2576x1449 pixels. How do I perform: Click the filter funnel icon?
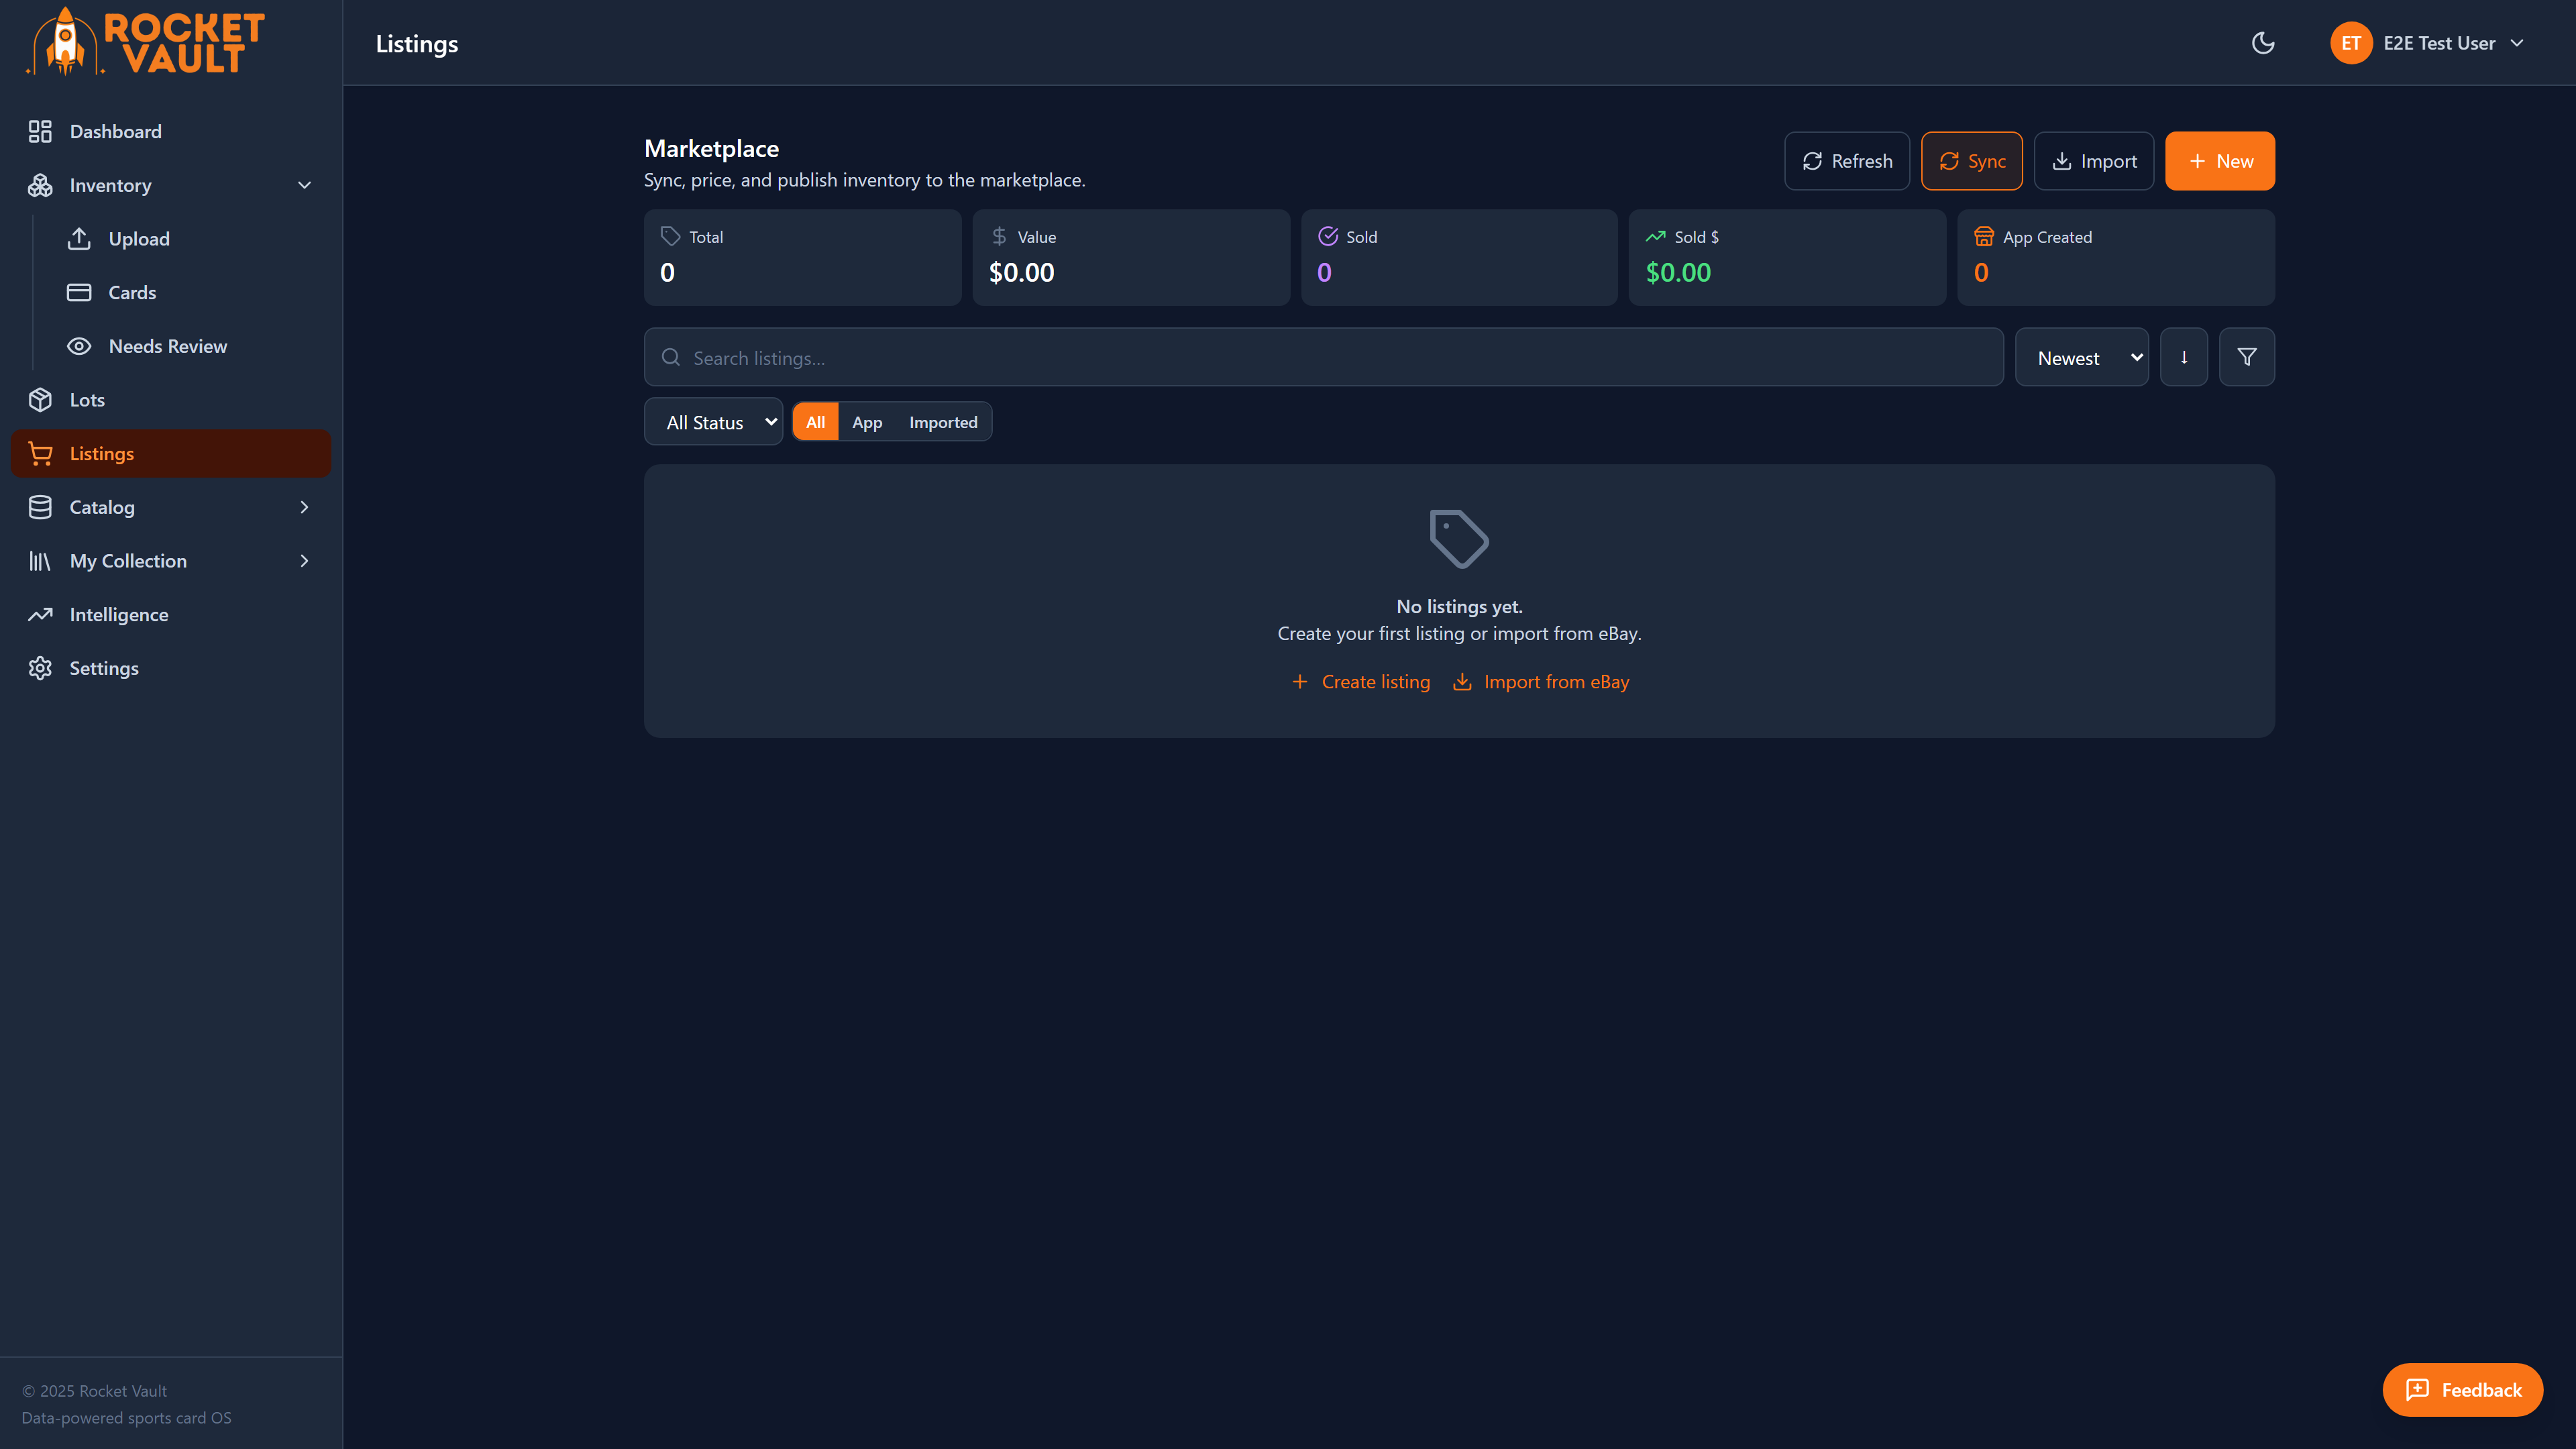click(2246, 356)
